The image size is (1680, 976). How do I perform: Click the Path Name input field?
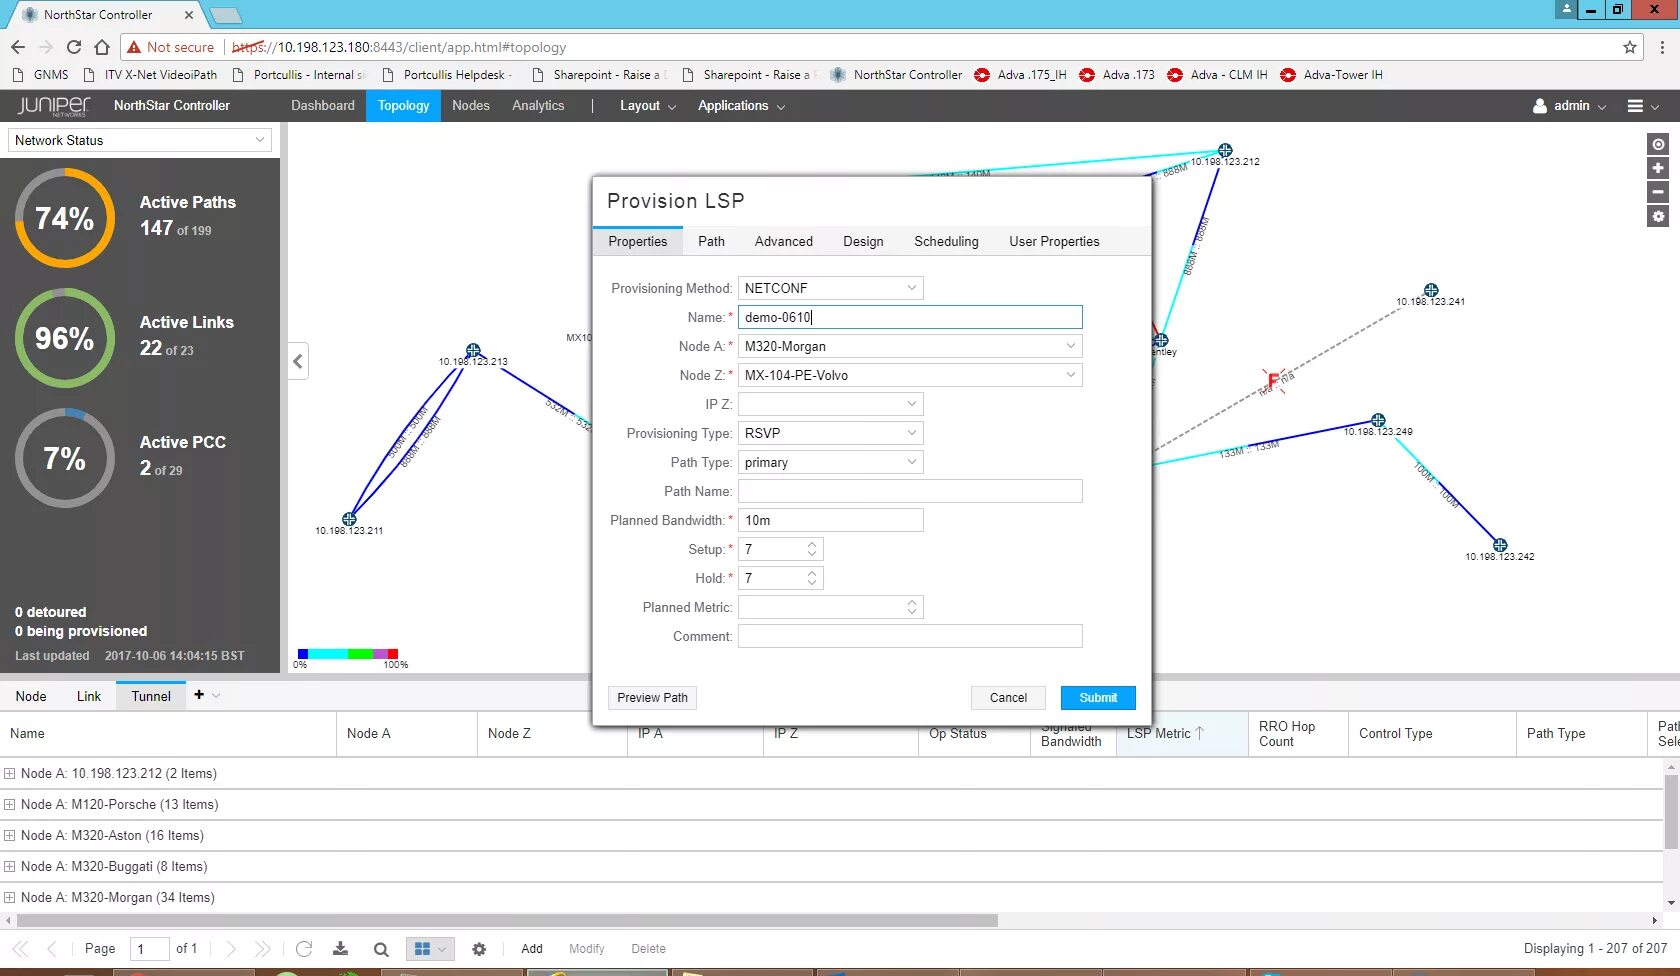click(x=910, y=491)
